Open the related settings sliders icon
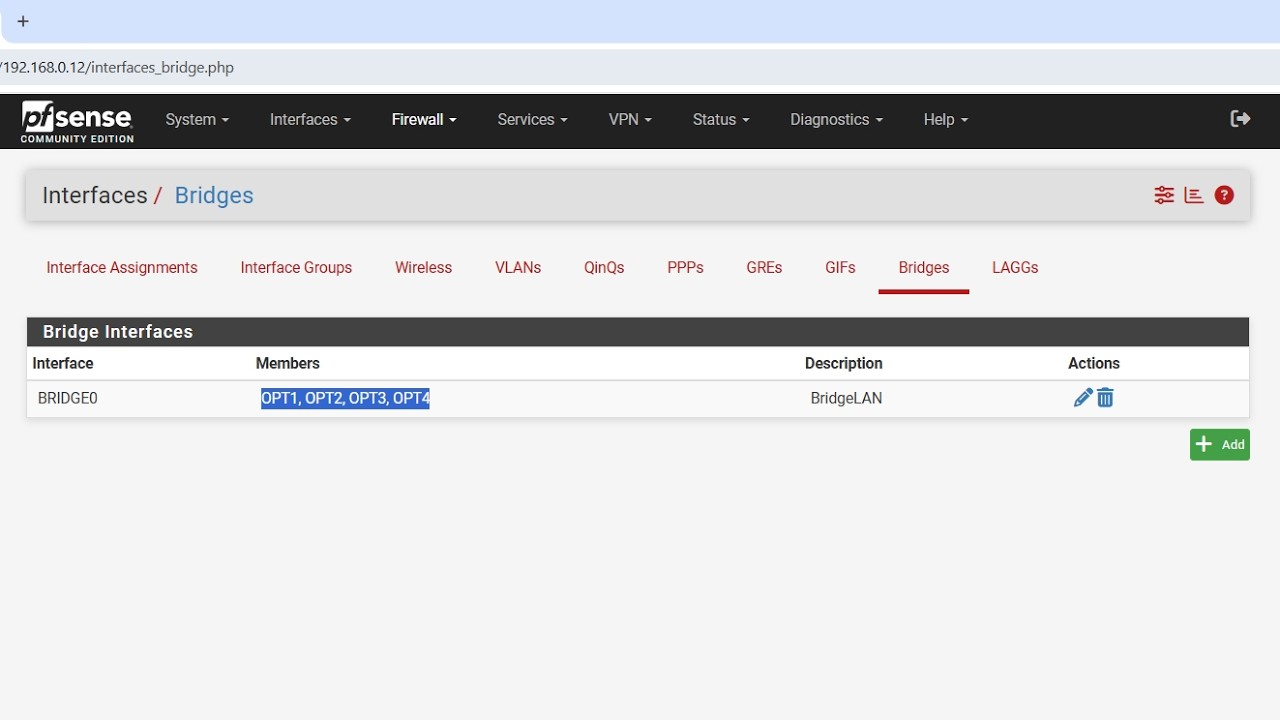Screen dimensions: 1280x720 click(x=1164, y=195)
